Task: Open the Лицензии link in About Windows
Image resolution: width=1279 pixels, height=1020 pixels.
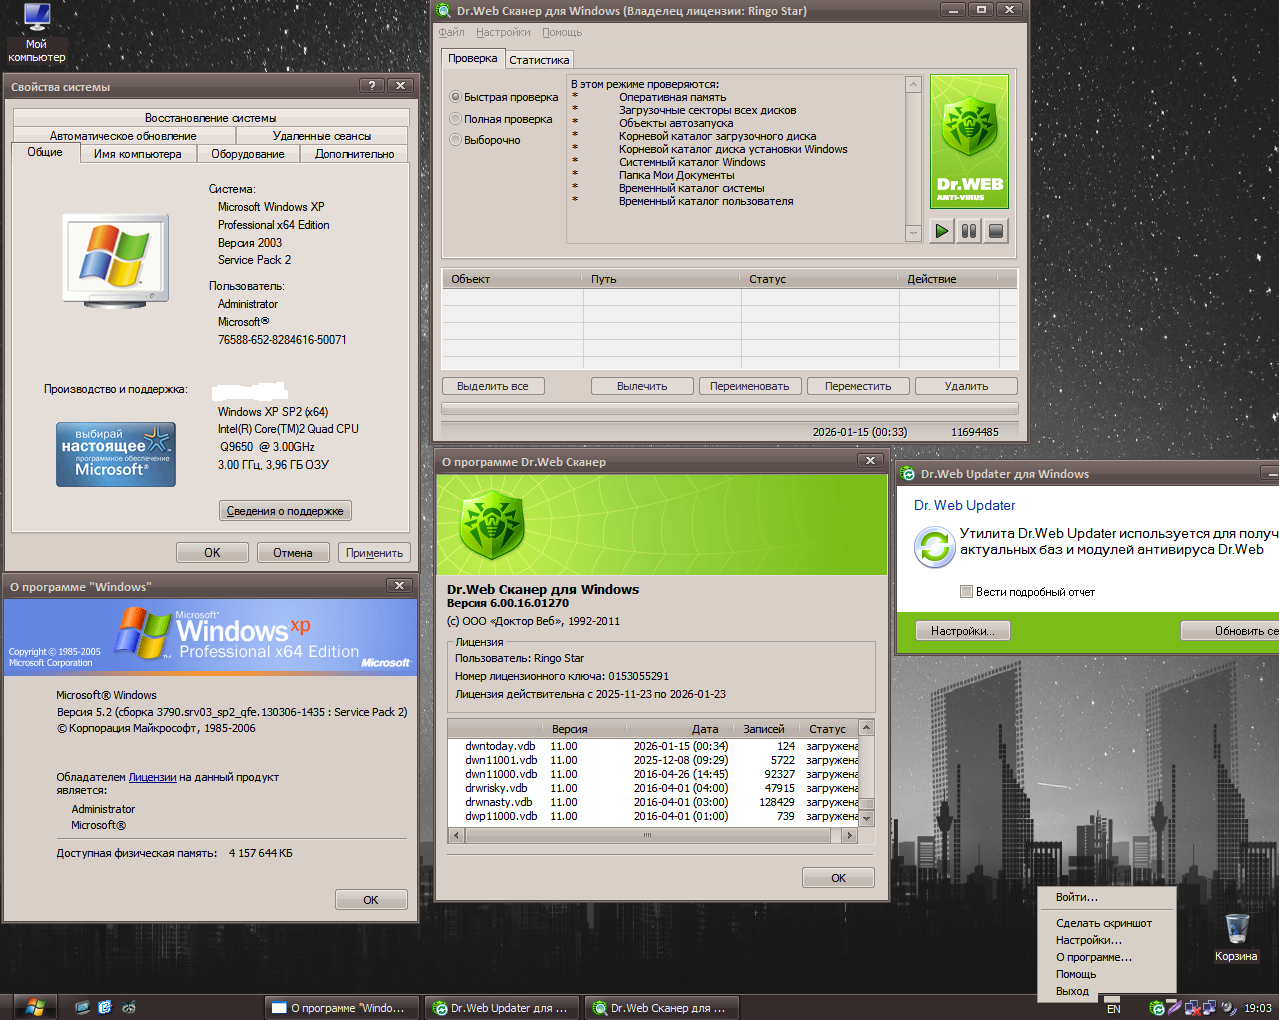Action: pos(152,777)
